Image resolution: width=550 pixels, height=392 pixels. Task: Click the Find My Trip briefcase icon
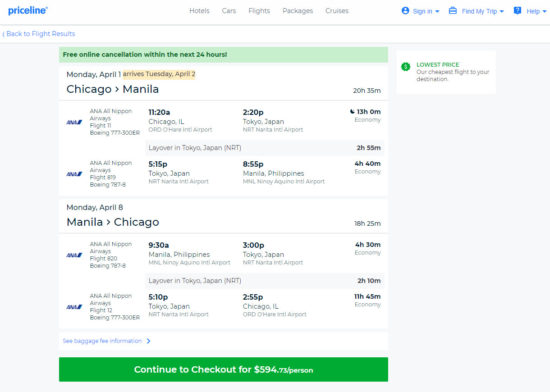(x=452, y=11)
